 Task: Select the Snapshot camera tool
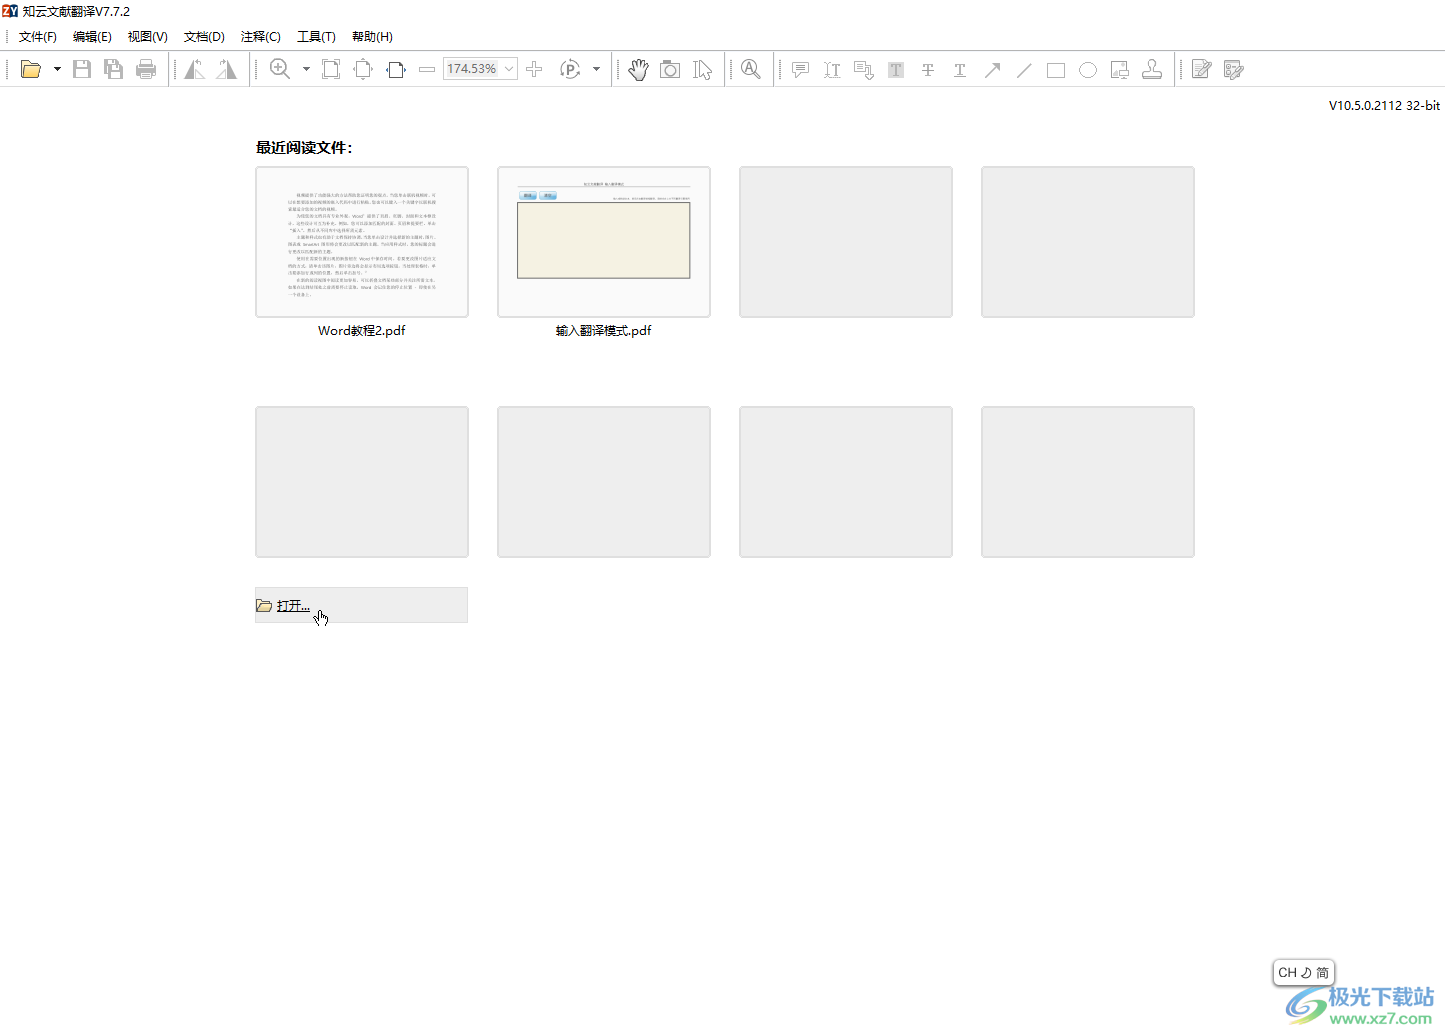coord(670,69)
